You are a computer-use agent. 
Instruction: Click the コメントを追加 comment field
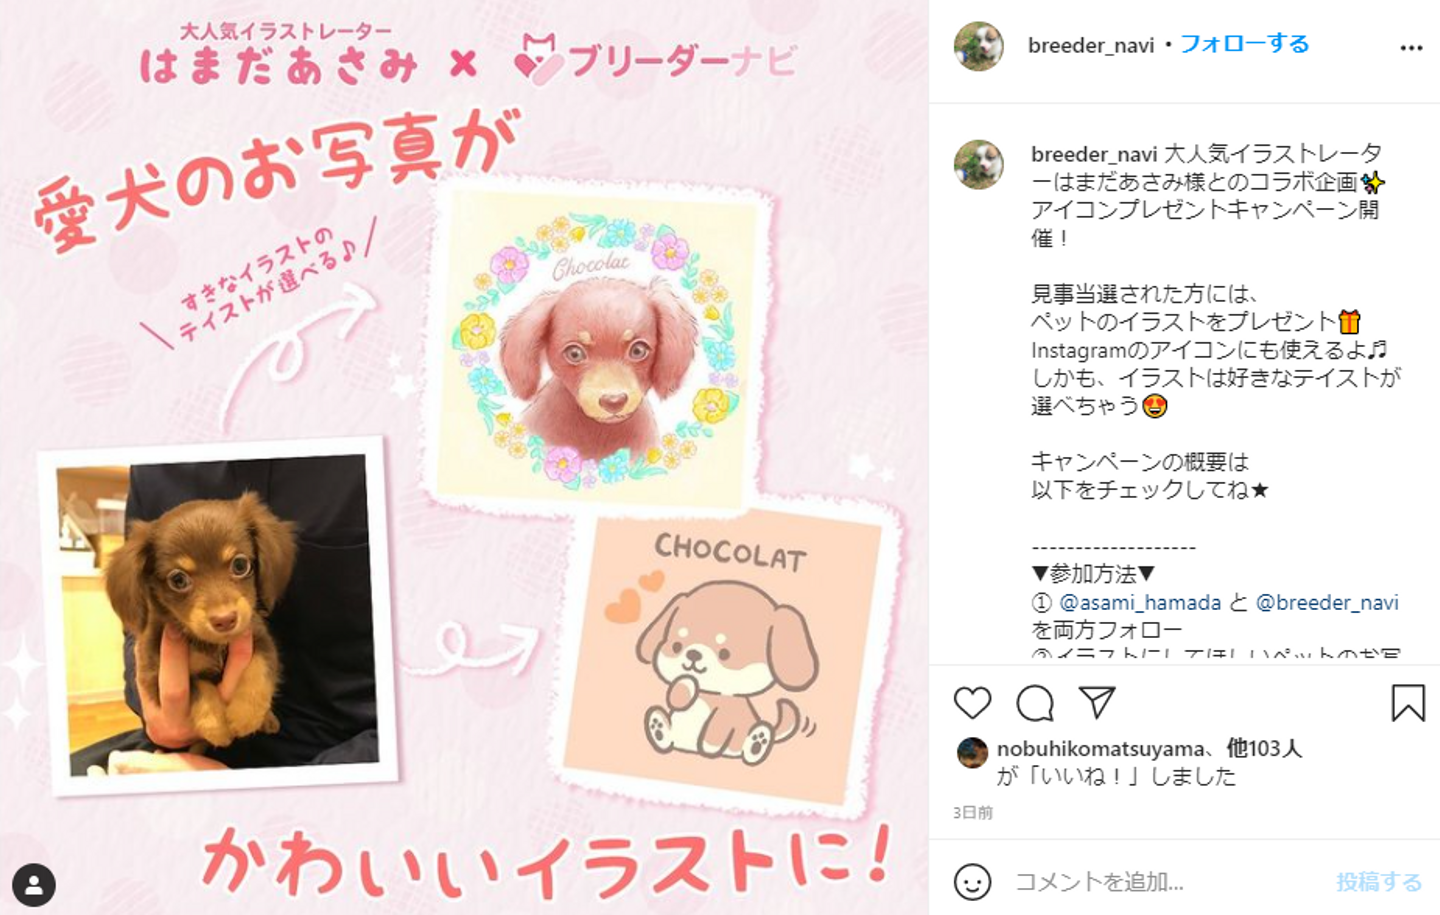1166,881
